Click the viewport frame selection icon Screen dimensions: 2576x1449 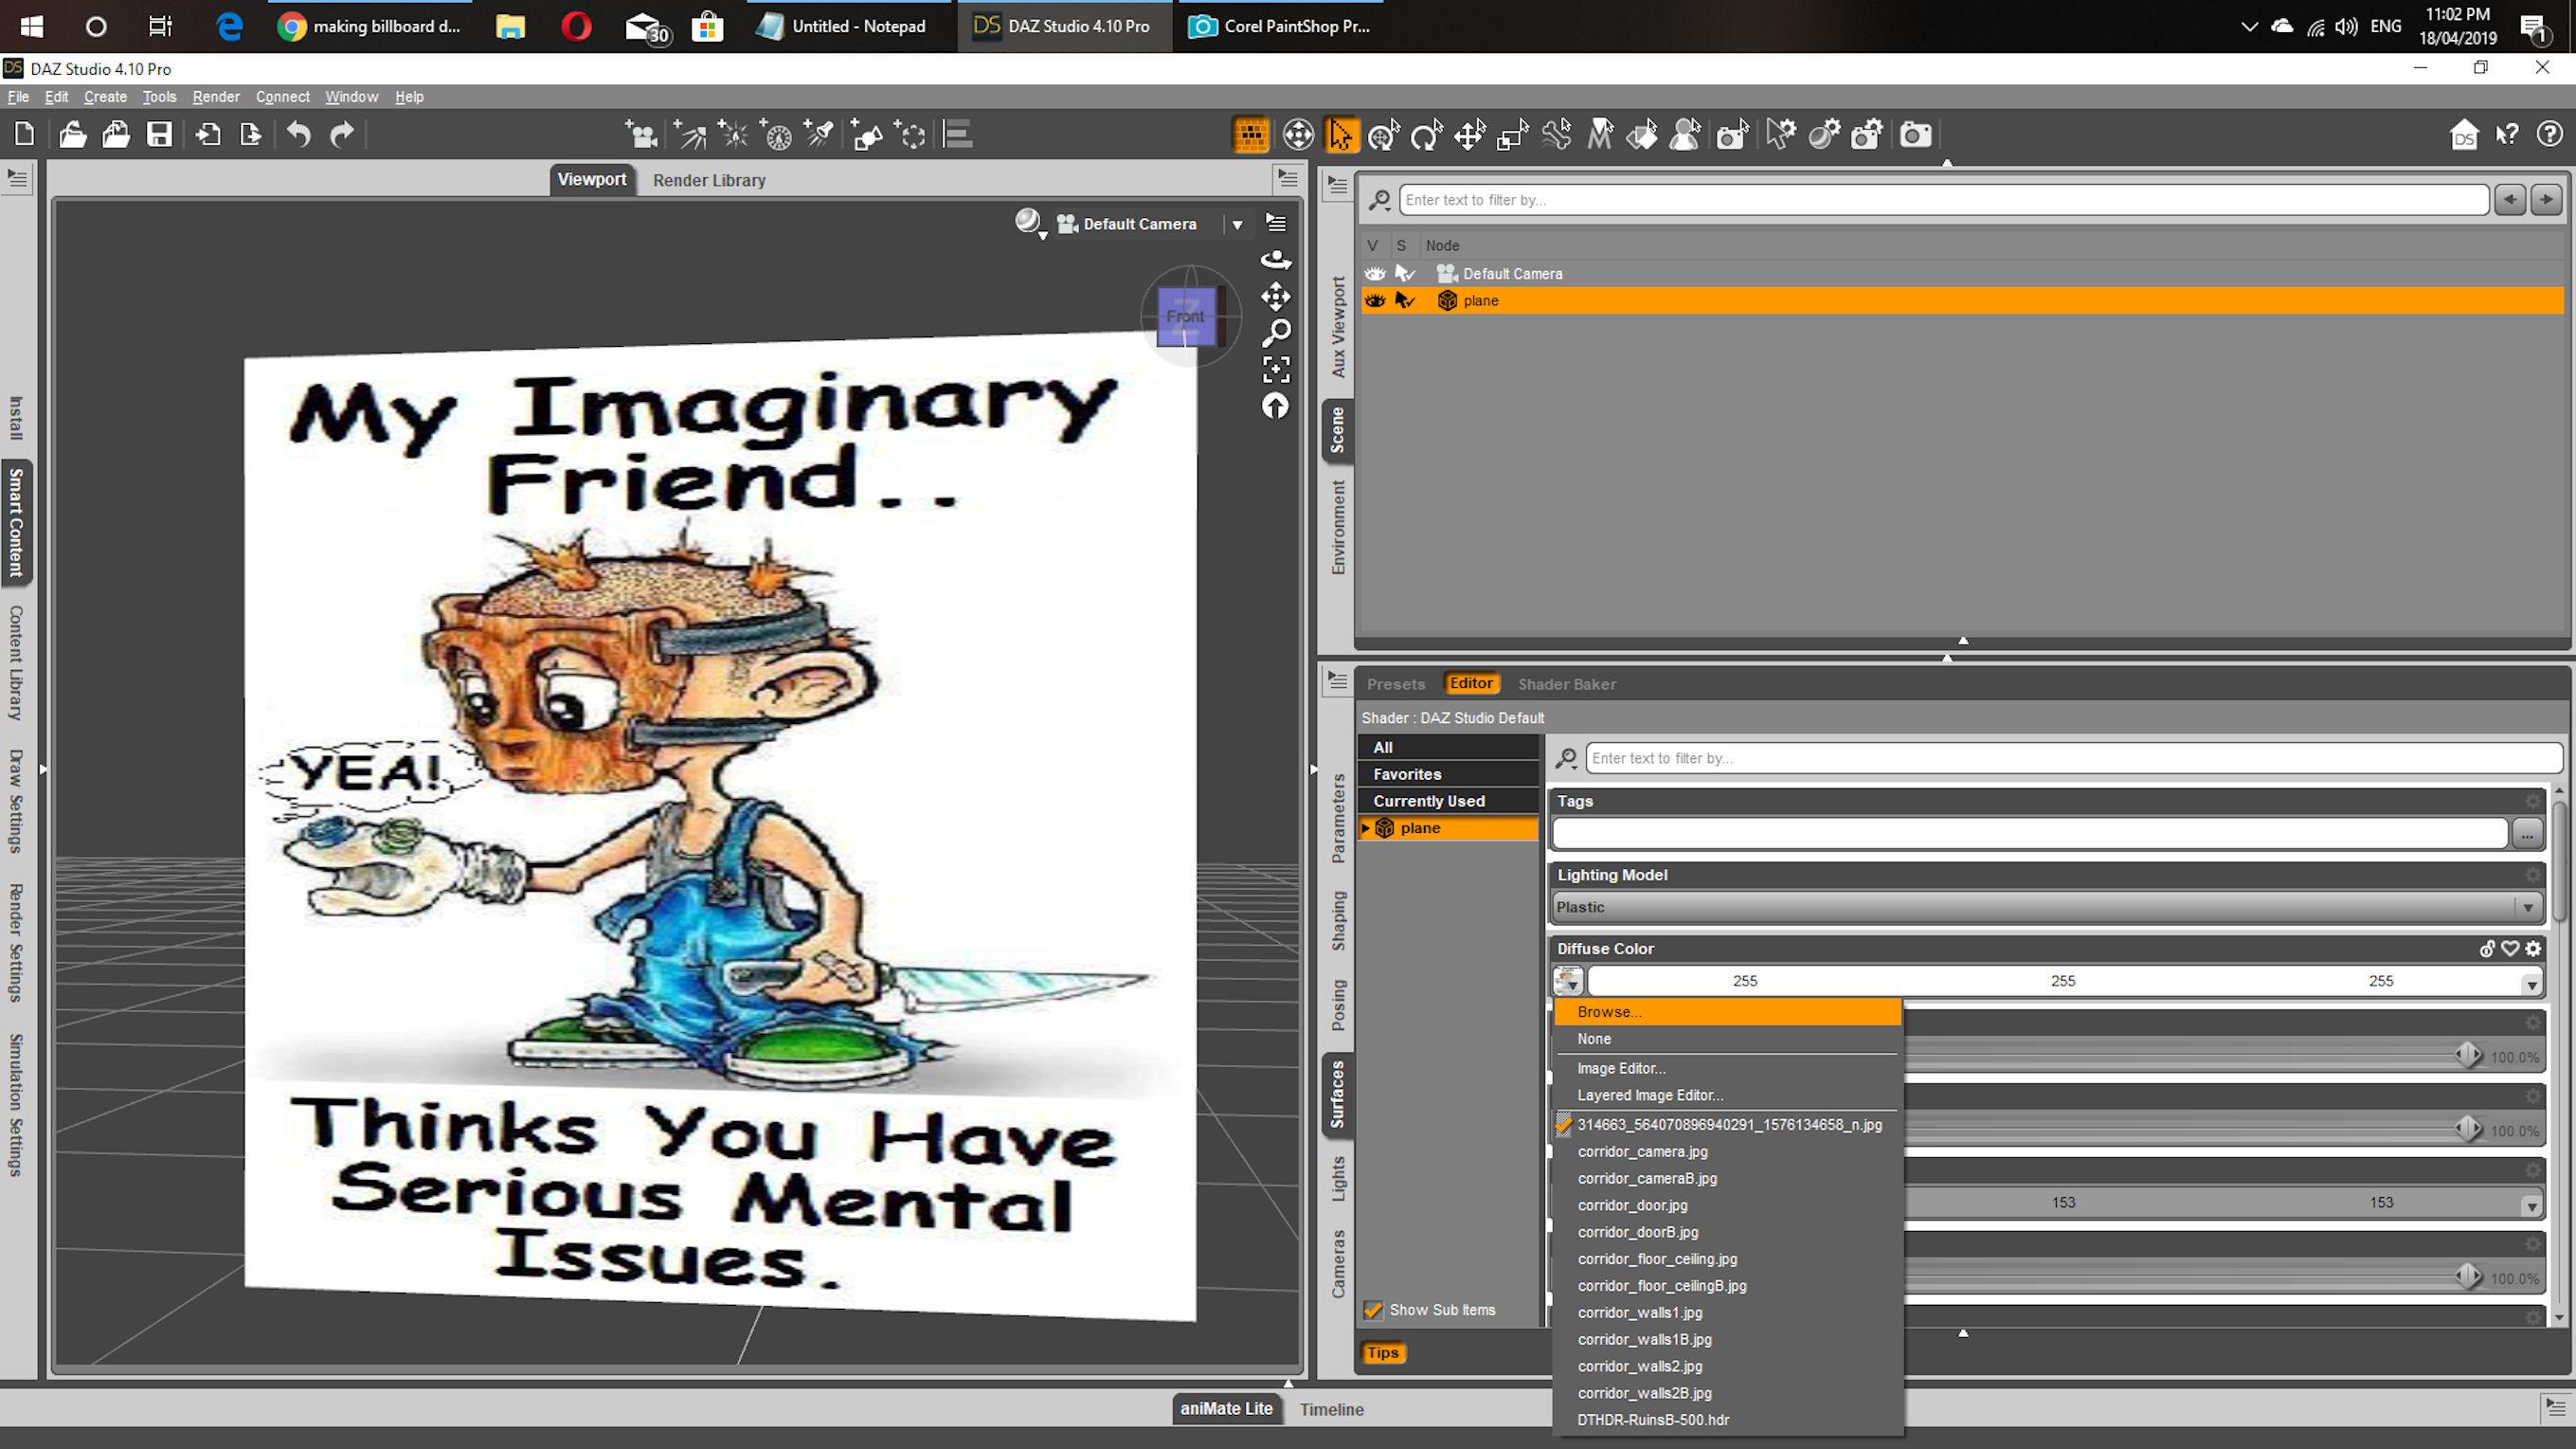(1276, 369)
